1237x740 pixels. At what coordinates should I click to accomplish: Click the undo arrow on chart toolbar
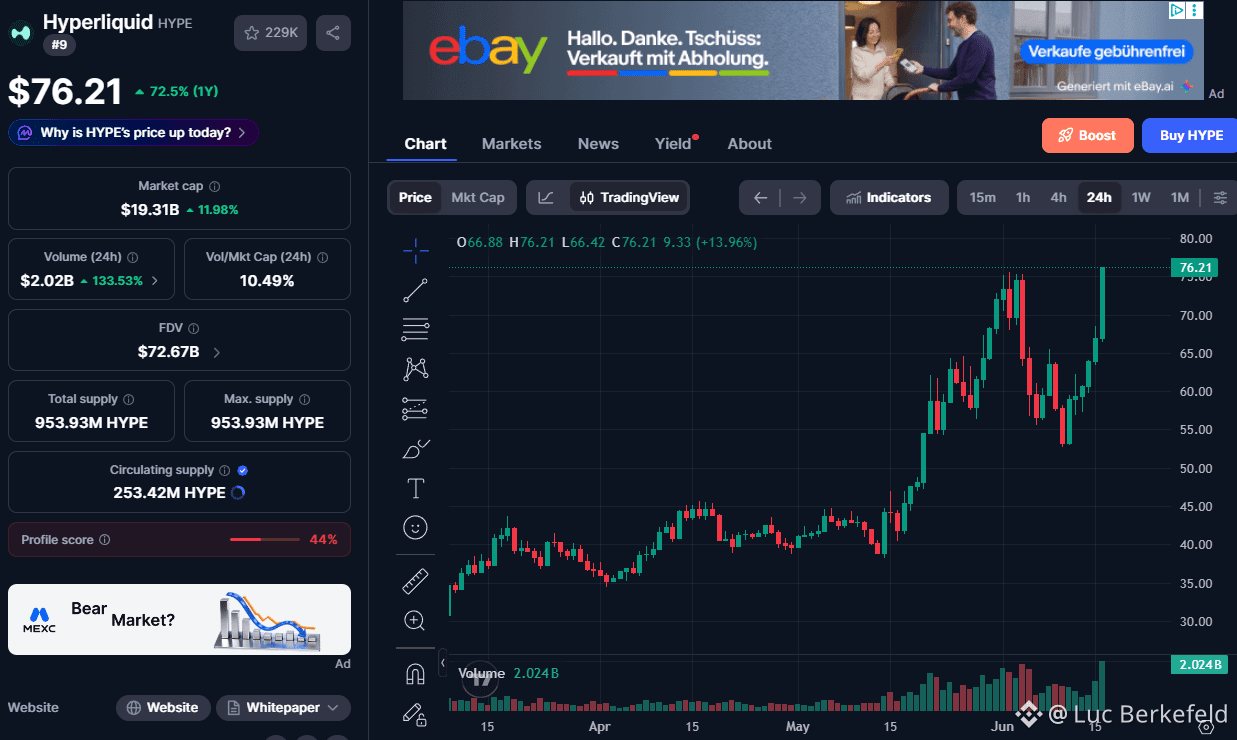(x=760, y=197)
